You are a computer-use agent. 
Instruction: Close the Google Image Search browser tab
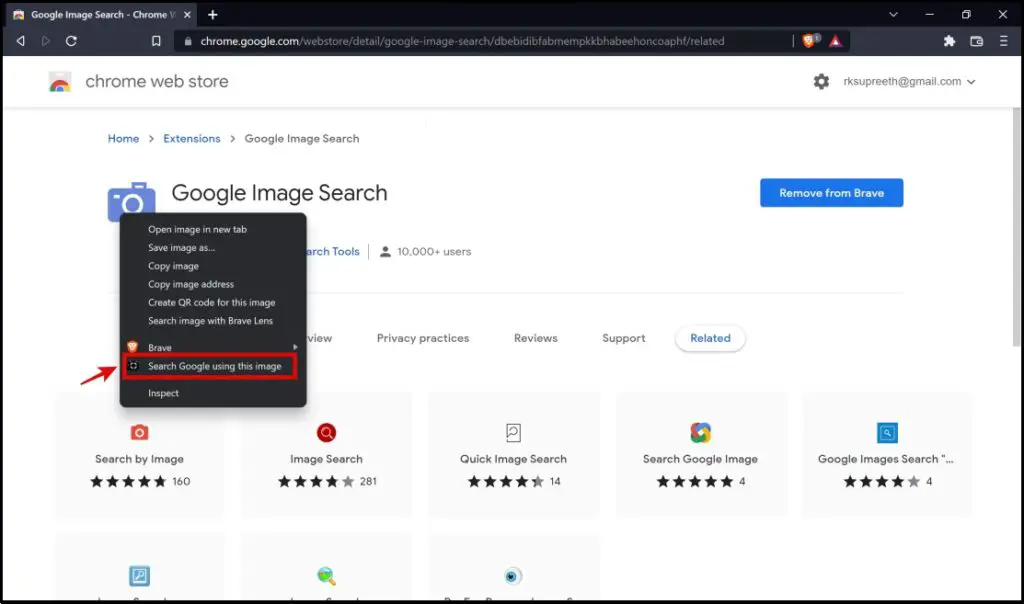click(x=187, y=14)
